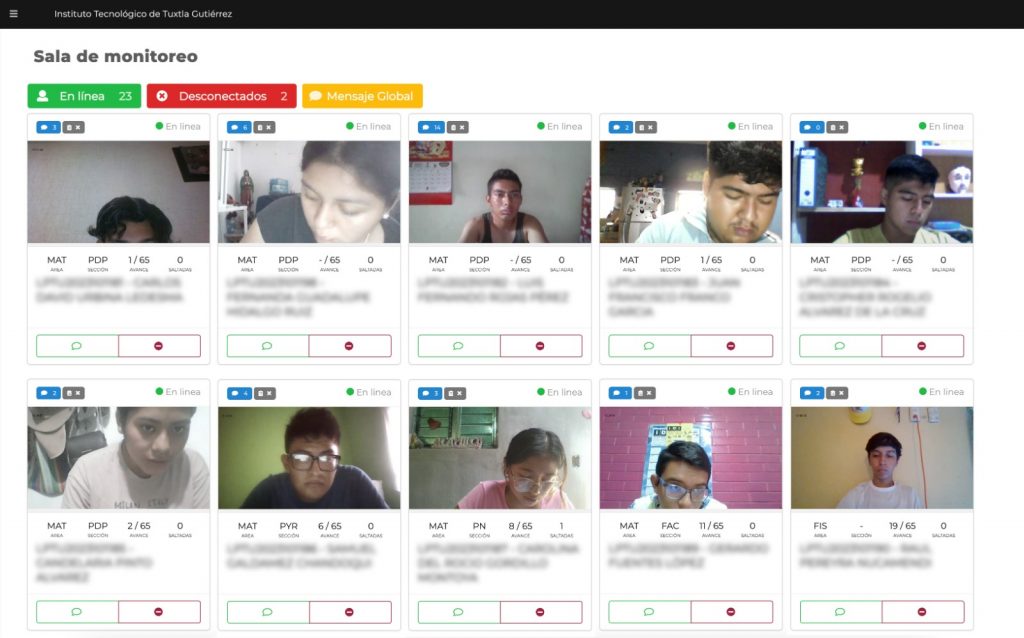This screenshot has height=638, width=1024.
Task: Open the hamburger menu in top bar
Action: point(14,14)
